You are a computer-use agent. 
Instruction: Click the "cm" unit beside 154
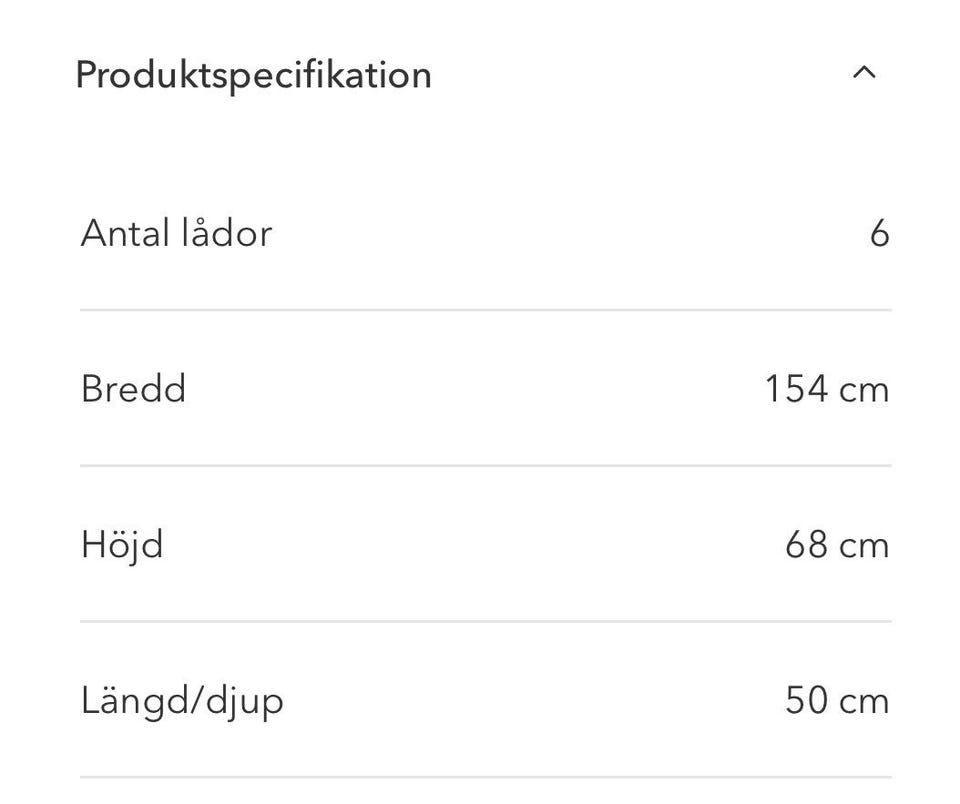coord(863,389)
